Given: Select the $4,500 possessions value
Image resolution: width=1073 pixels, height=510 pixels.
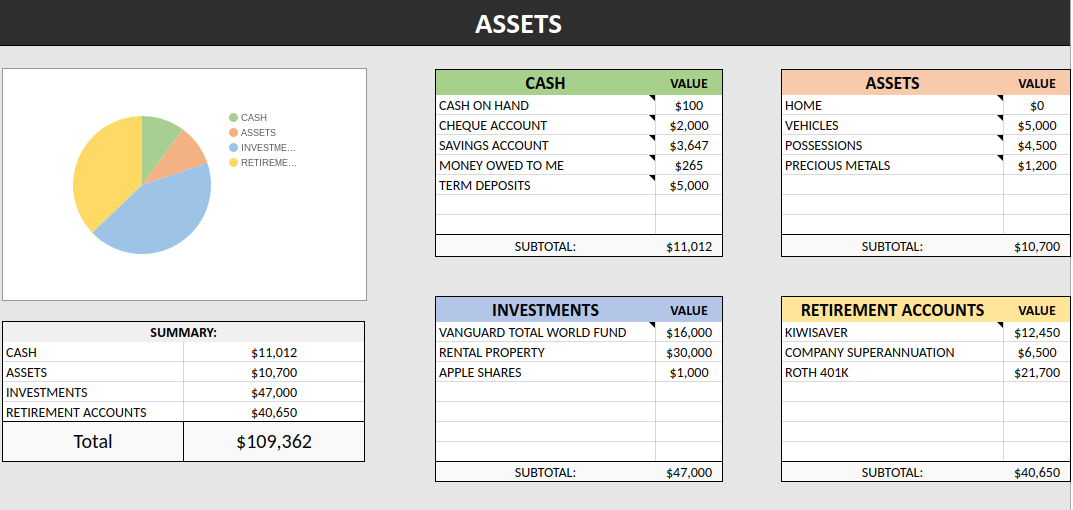Looking at the screenshot, I should pyautogui.click(x=1037, y=145).
